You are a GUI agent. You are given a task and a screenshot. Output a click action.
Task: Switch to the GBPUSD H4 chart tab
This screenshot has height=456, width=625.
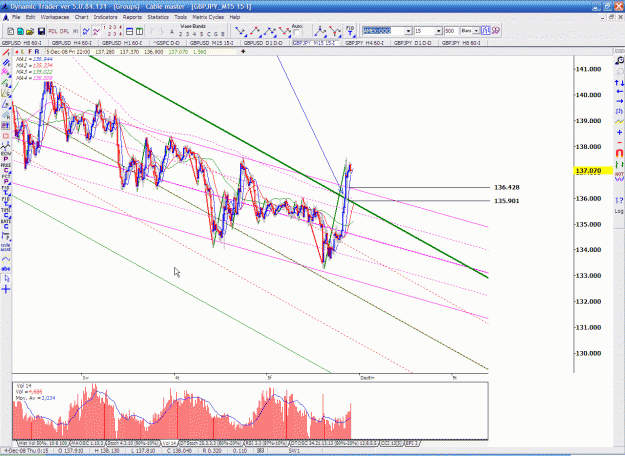(x=72, y=43)
